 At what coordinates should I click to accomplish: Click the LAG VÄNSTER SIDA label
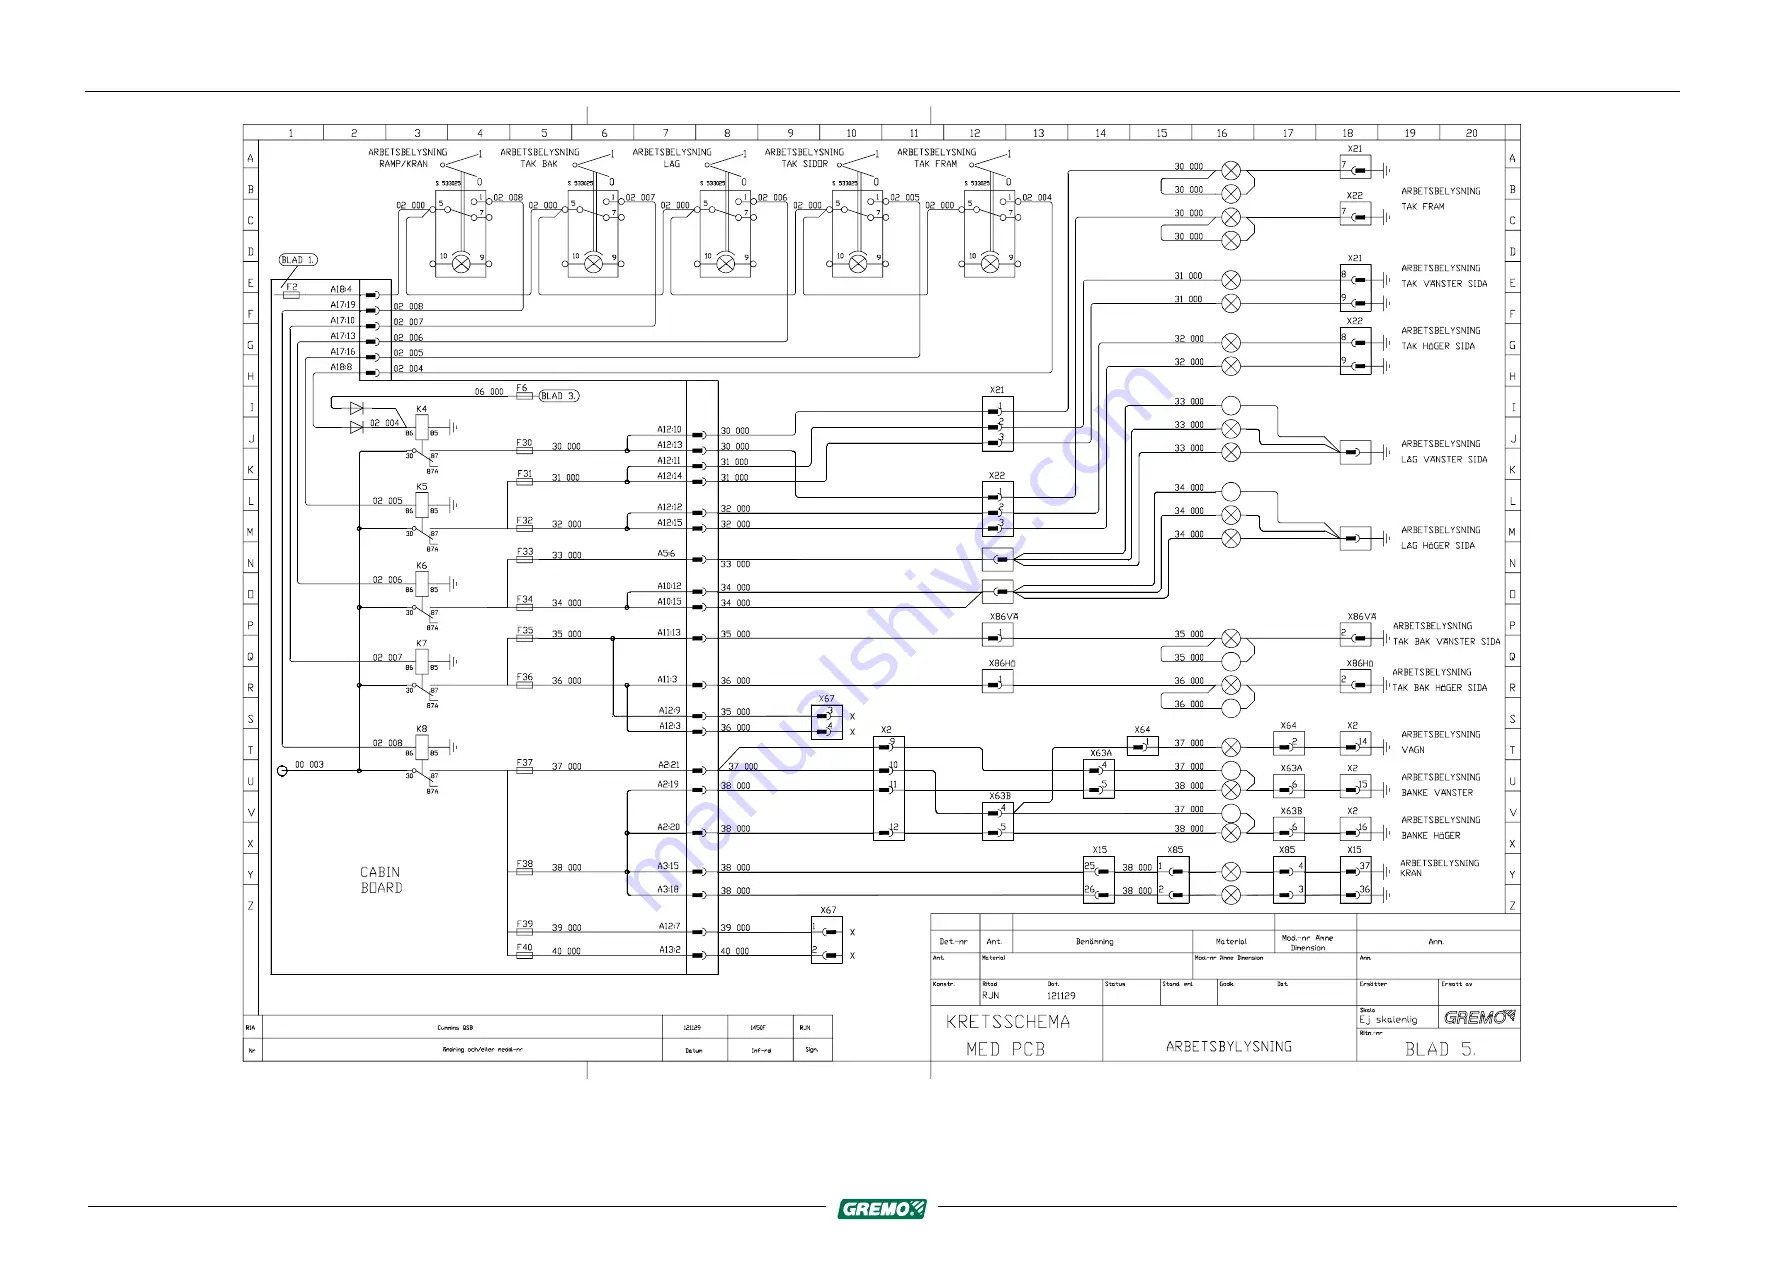click(x=1444, y=460)
